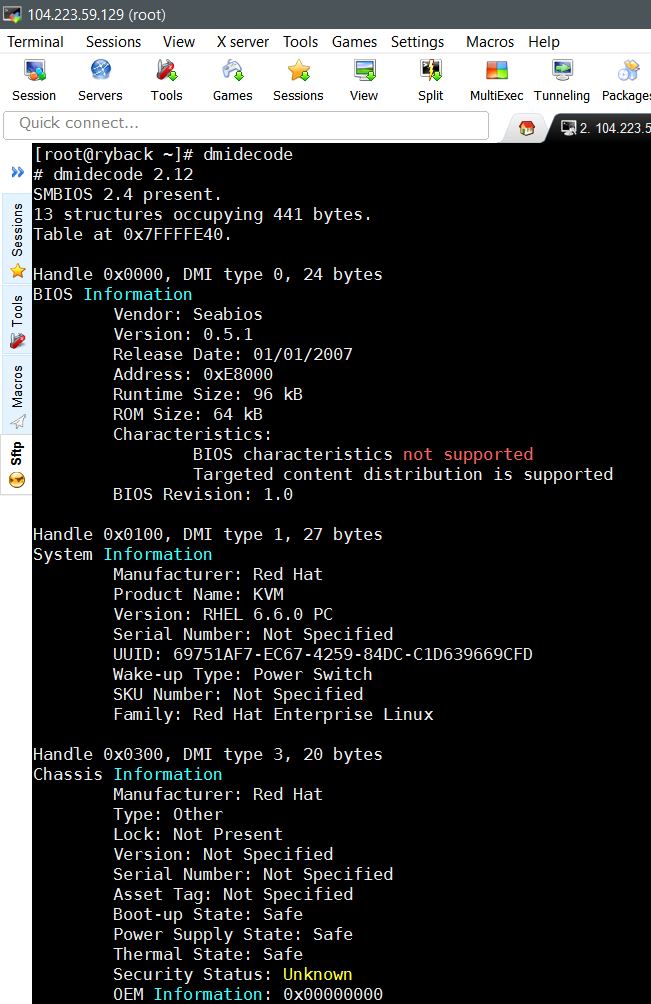
Task: Click the MobaXterm title bar app icon
Action: coord(12,14)
